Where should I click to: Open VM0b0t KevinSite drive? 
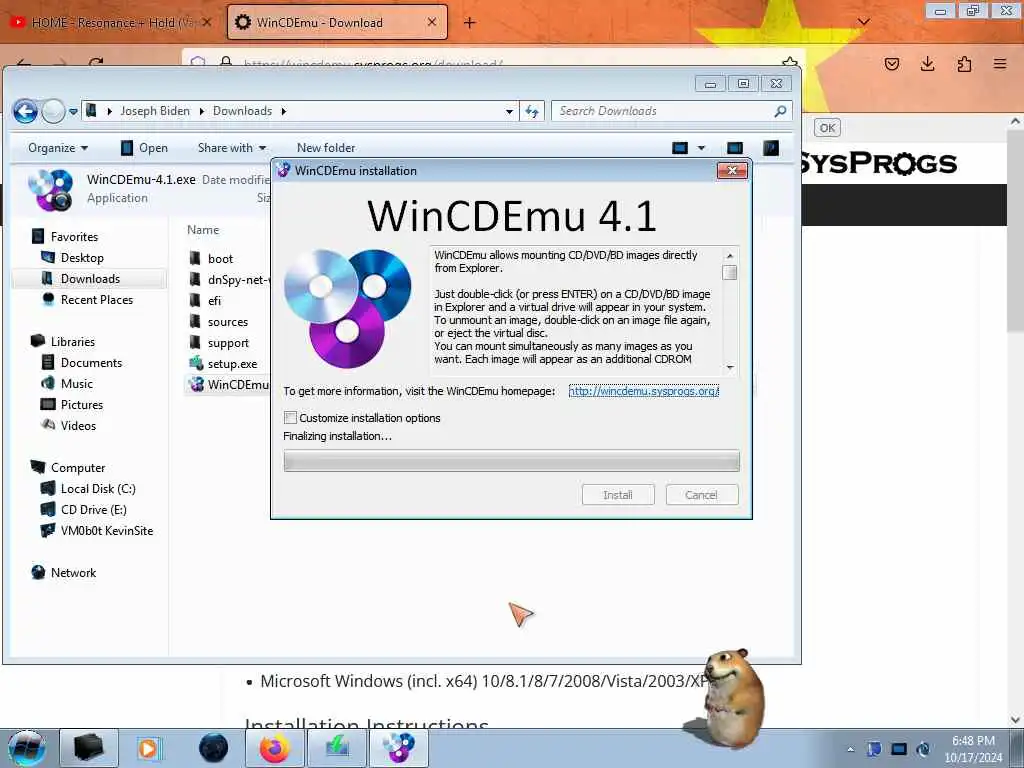pos(97,530)
